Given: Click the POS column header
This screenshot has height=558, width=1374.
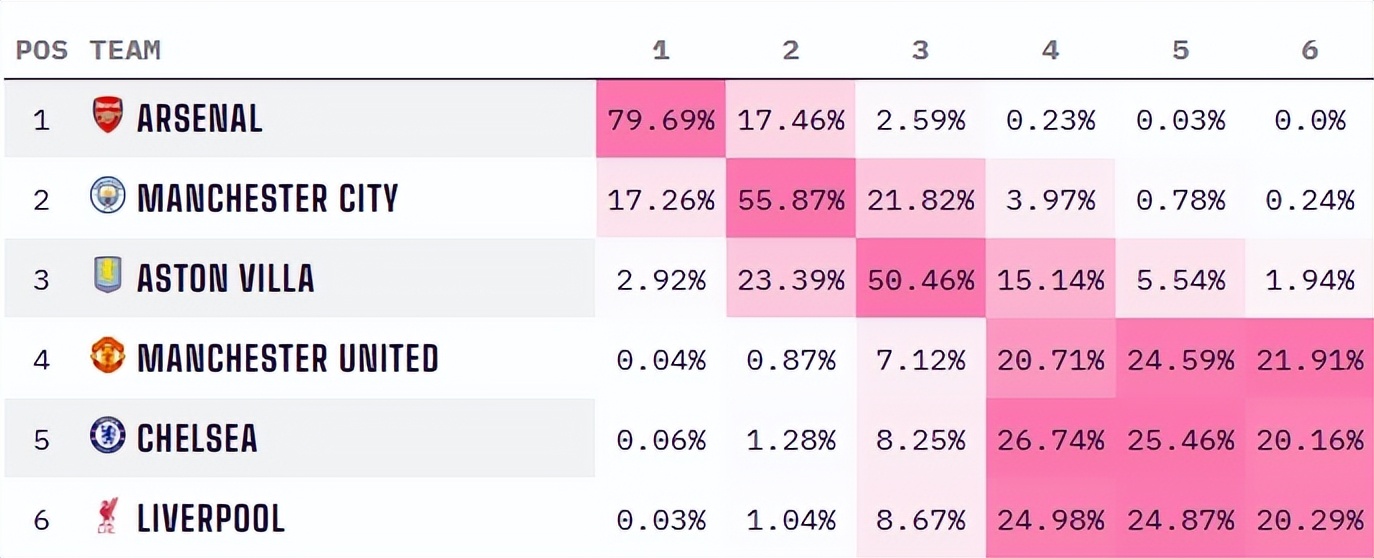Looking at the screenshot, I should 41,50.
